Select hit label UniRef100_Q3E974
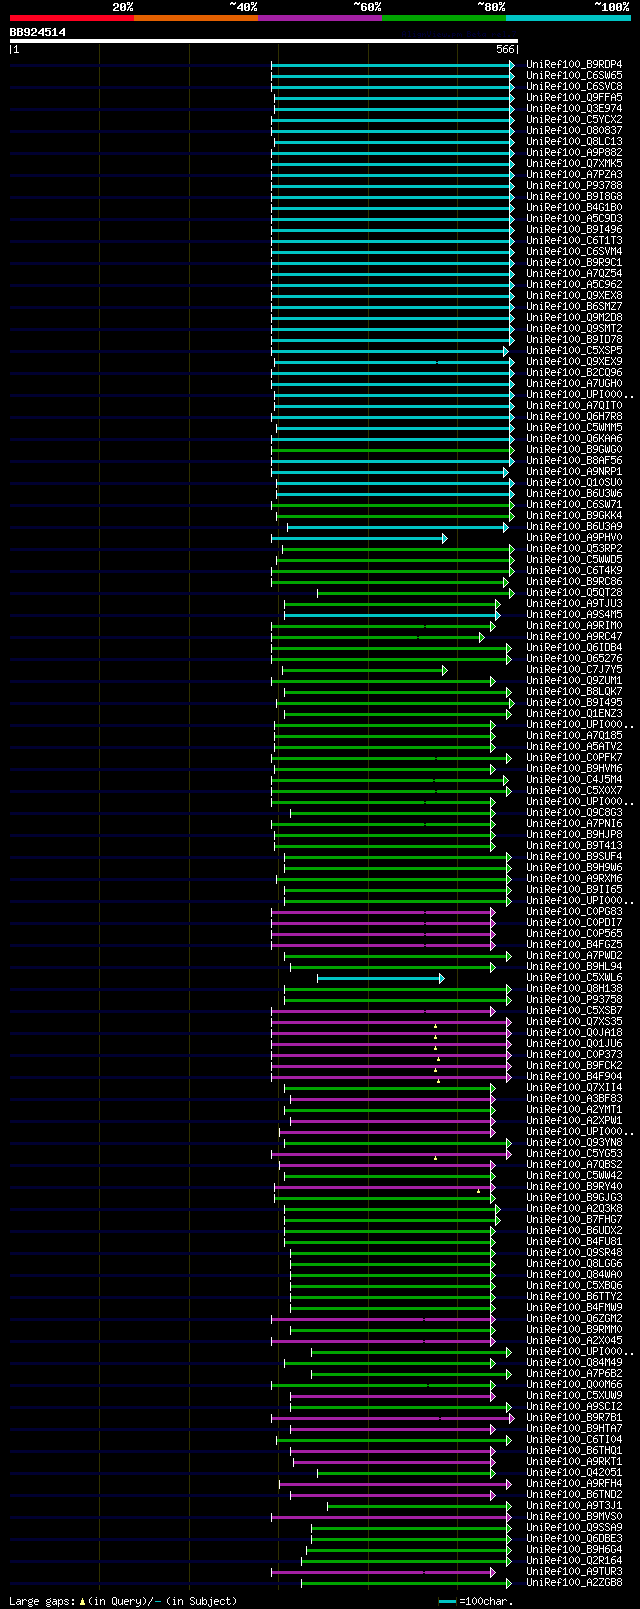This screenshot has width=640, height=1609. click(574, 108)
